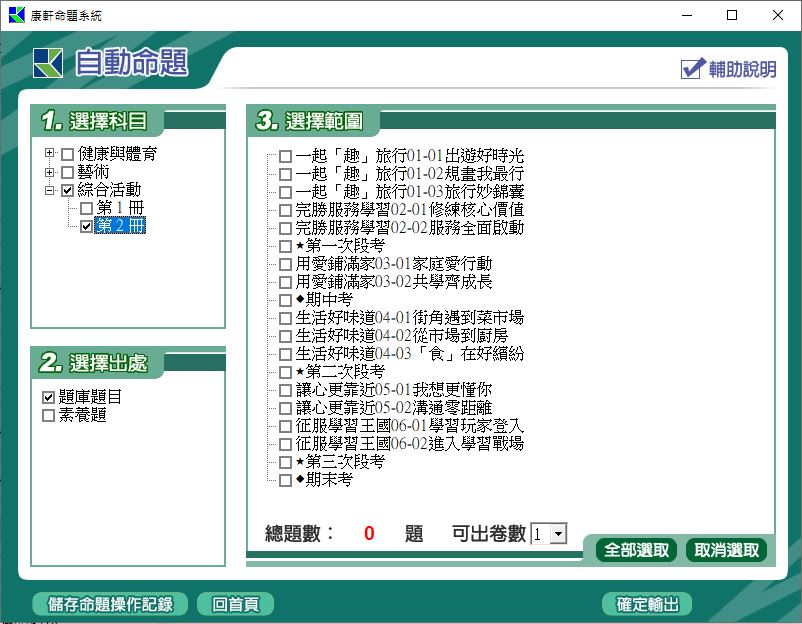Image resolution: width=802 pixels, height=624 pixels.
Task: Click the 輔助說明 help checkmark icon
Action: point(693,69)
